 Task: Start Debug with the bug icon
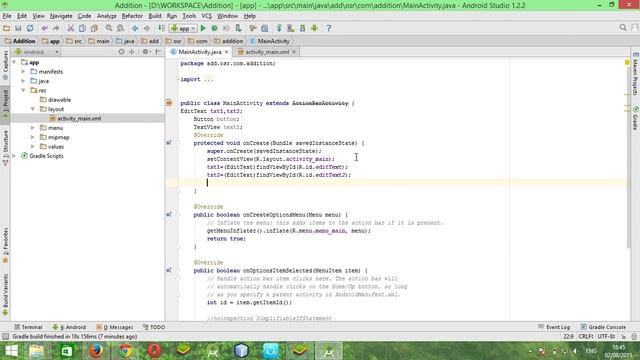(x=215, y=28)
